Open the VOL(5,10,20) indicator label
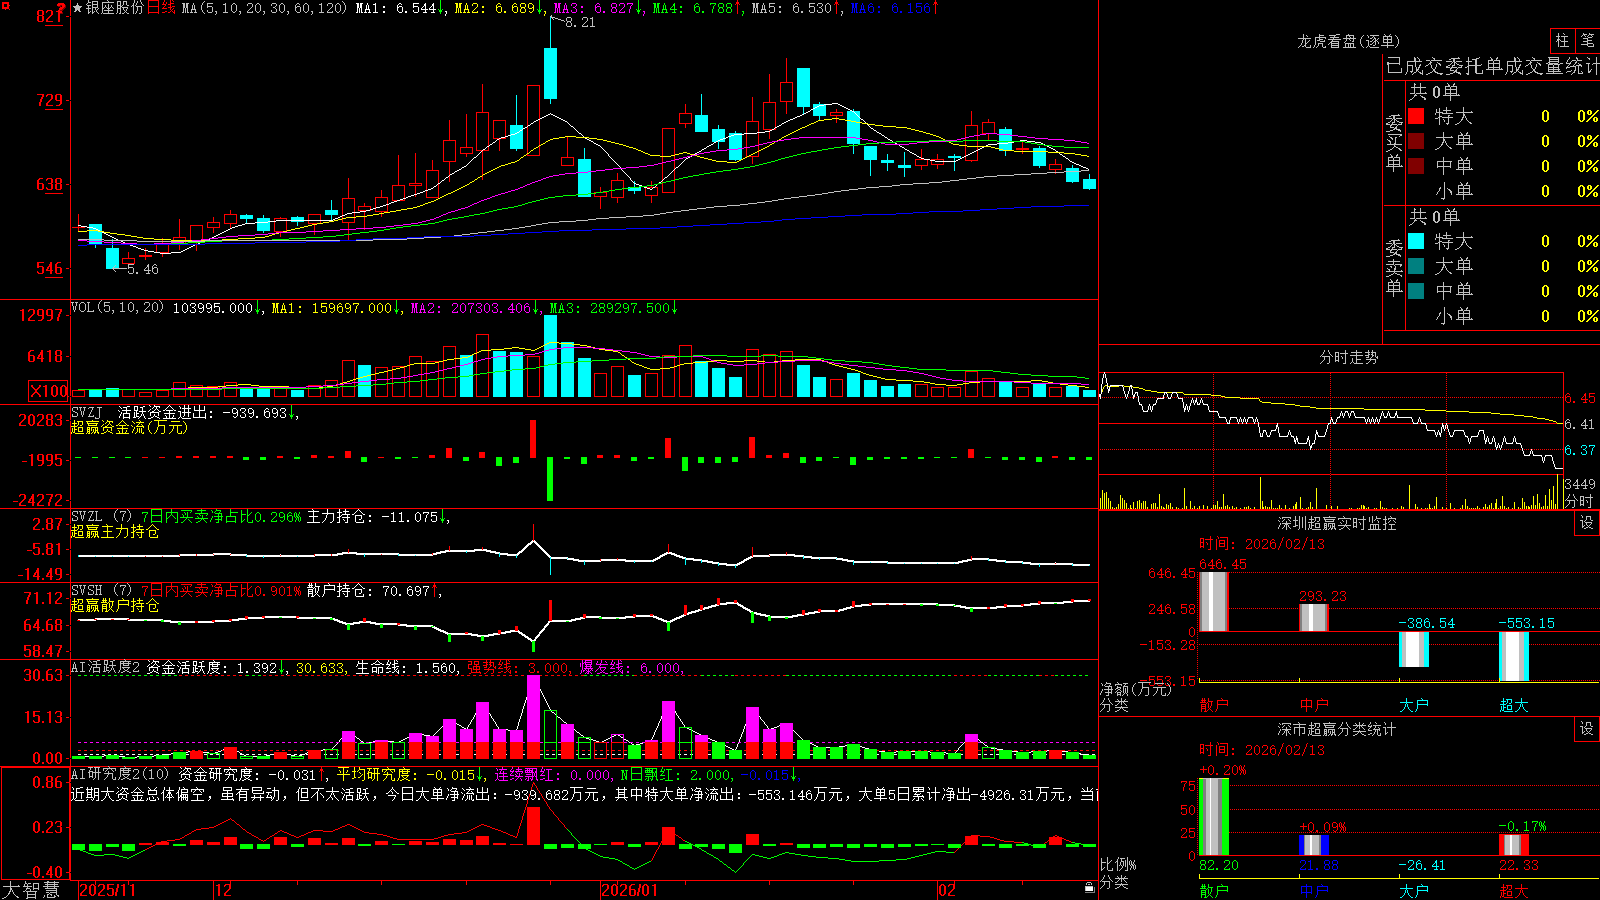The width and height of the screenshot is (1600, 900). [117, 307]
